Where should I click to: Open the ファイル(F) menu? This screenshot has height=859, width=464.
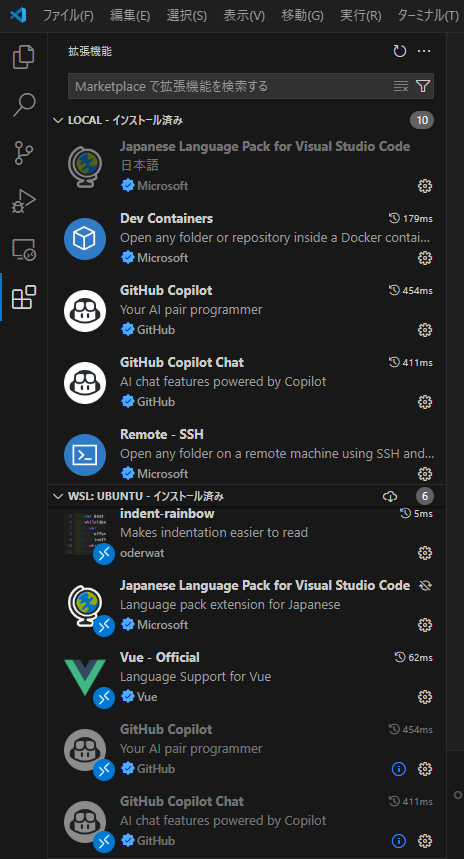click(68, 15)
